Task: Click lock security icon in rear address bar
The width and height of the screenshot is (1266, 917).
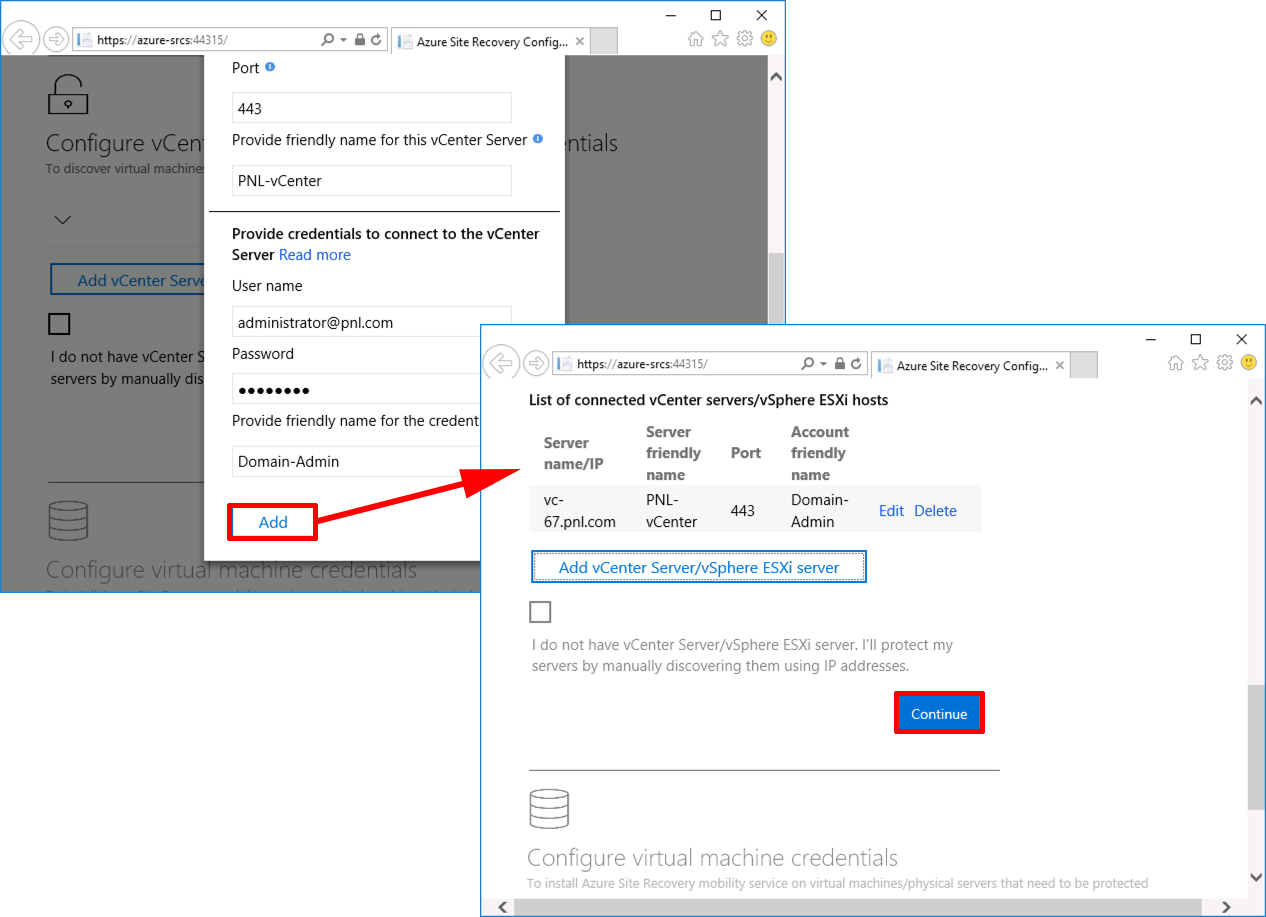Action: 360,40
